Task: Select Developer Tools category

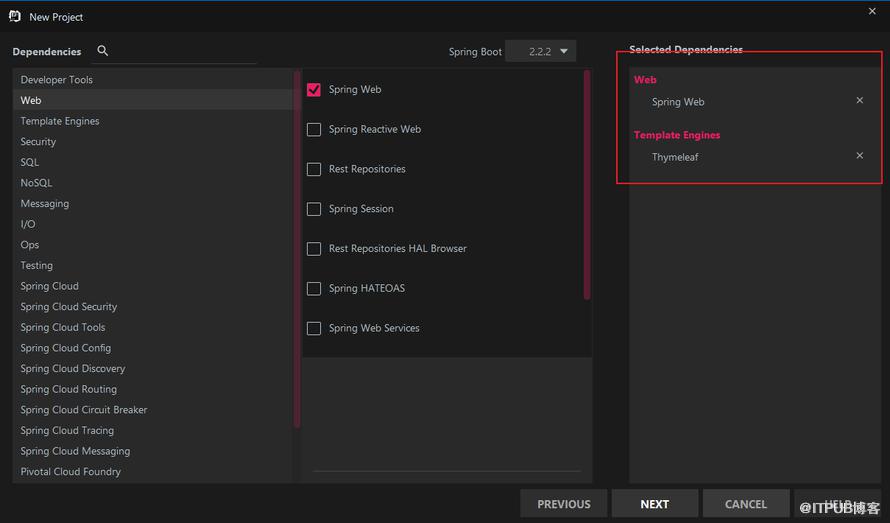Action: (152, 80)
